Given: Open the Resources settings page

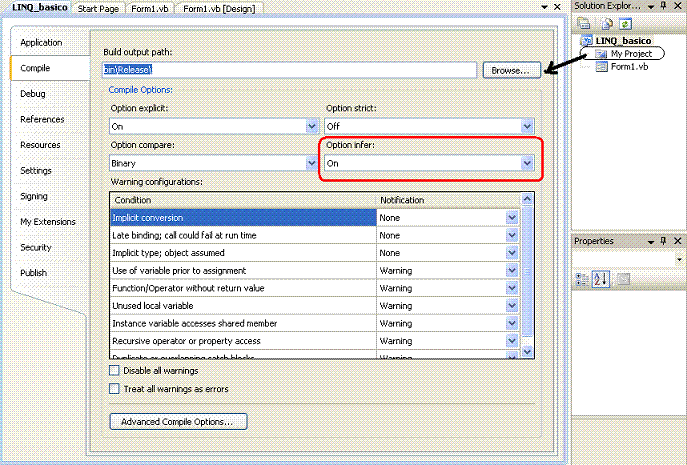Looking at the screenshot, I should (40, 145).
